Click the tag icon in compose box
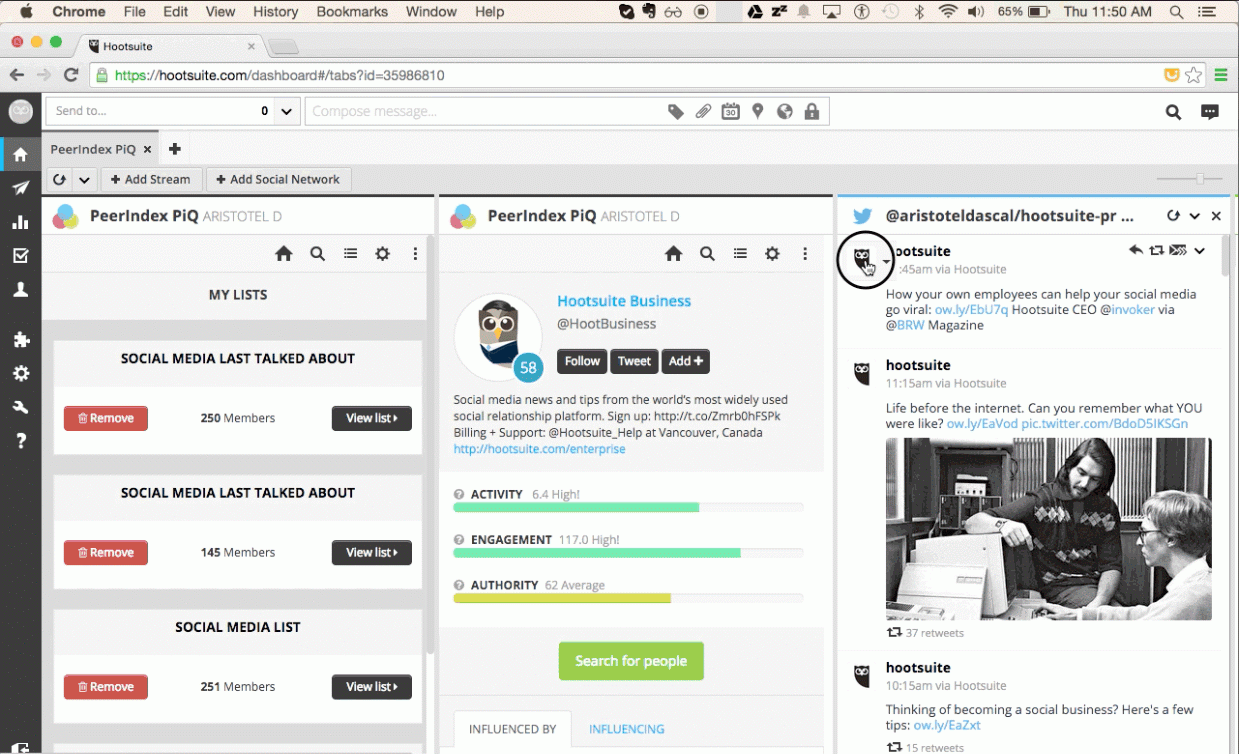This screenshot has width=1239, height=755. 676,111
